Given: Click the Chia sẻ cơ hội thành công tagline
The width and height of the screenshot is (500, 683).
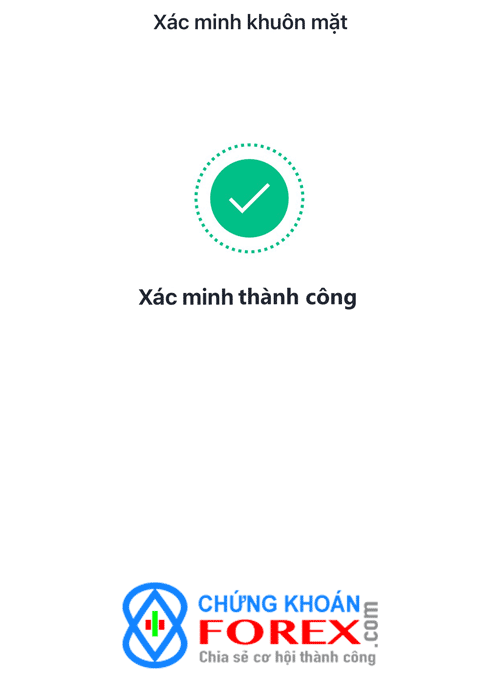Looking at the screenshot, I should [x=287, y=657].
